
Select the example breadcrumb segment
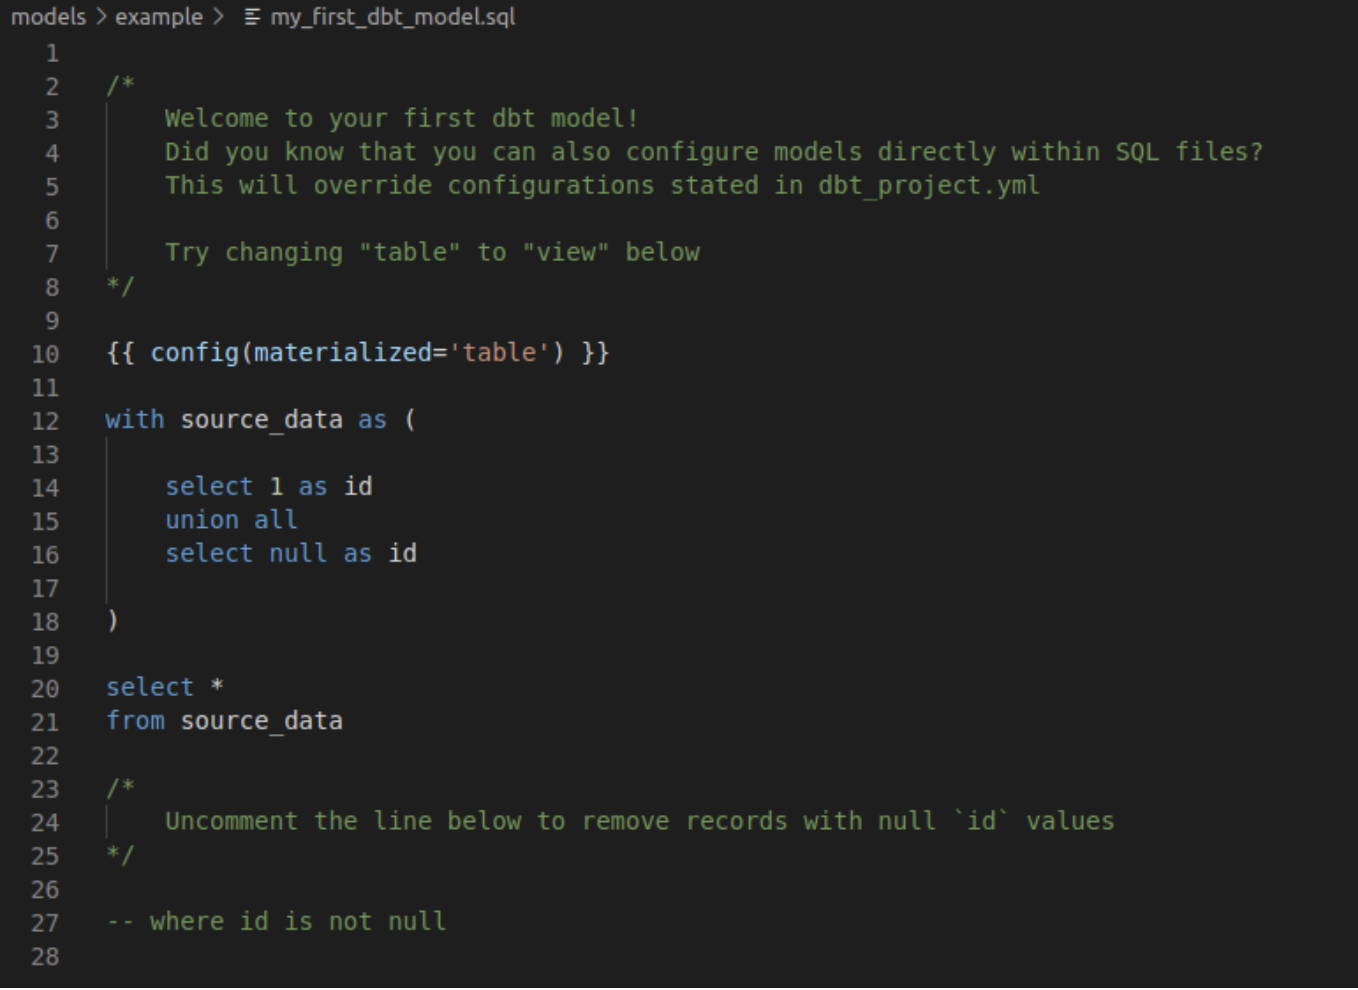(x=158, y=18)
